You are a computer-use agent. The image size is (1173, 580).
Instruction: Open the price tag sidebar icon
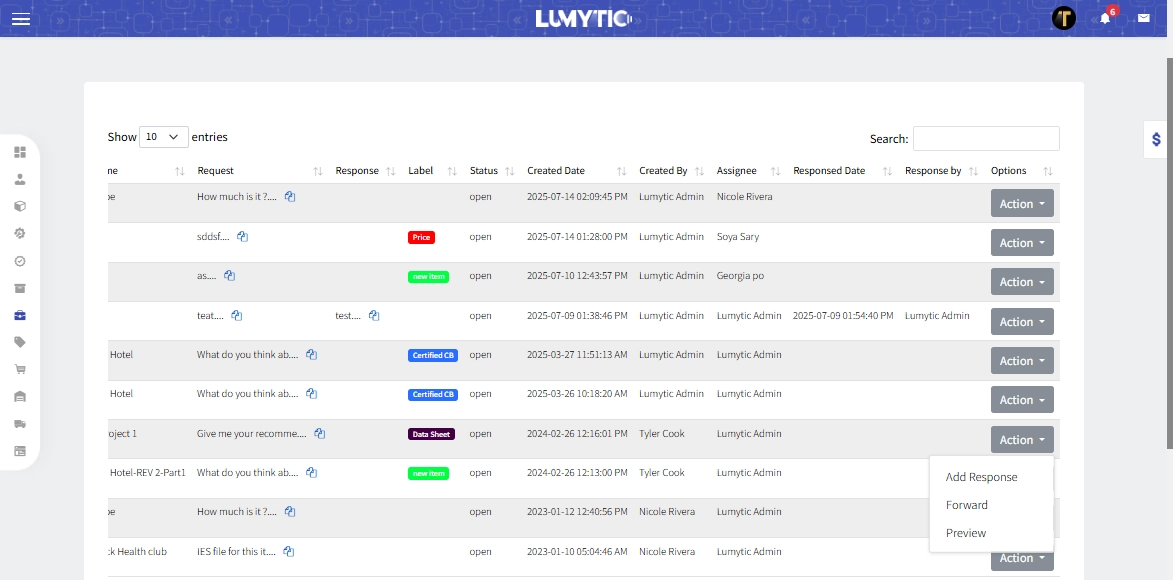20,342
